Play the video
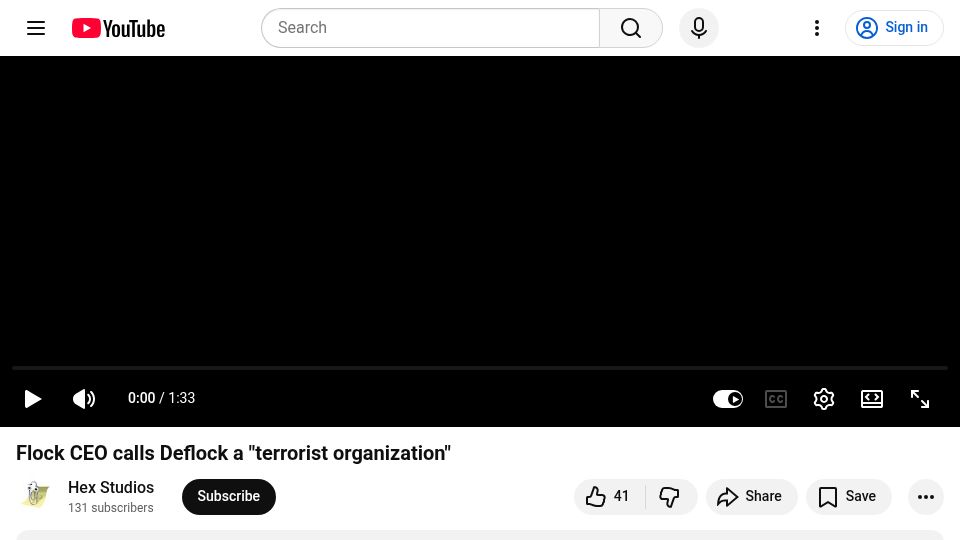The width and height of the screenshot is (960, 540). (32, 399)
